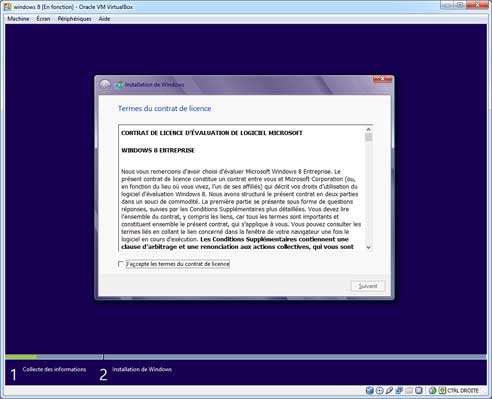Click the VirtualBox window title icon

(x=8, y=7)
